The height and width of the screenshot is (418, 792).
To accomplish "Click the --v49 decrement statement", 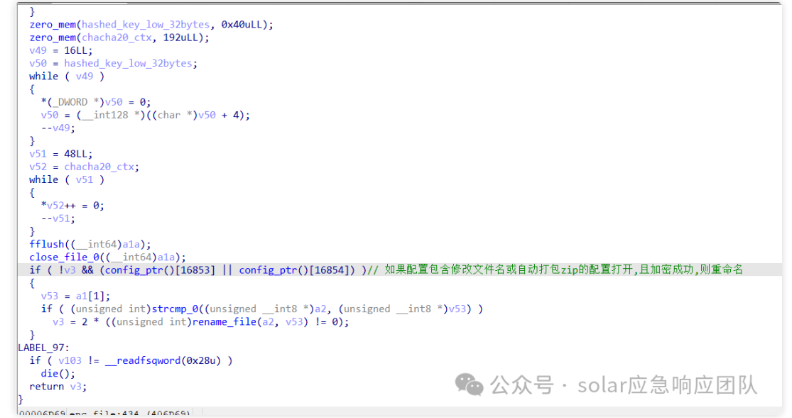I will tap(57, 127).
